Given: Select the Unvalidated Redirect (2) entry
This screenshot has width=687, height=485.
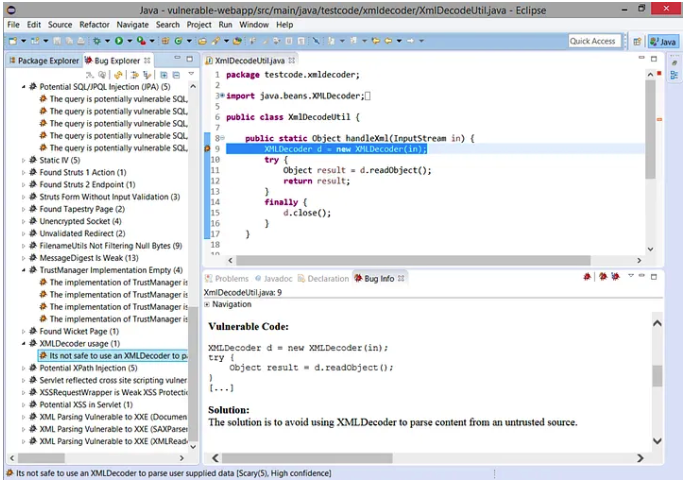Looking at the screenshot, I should (x=82, y=234).
